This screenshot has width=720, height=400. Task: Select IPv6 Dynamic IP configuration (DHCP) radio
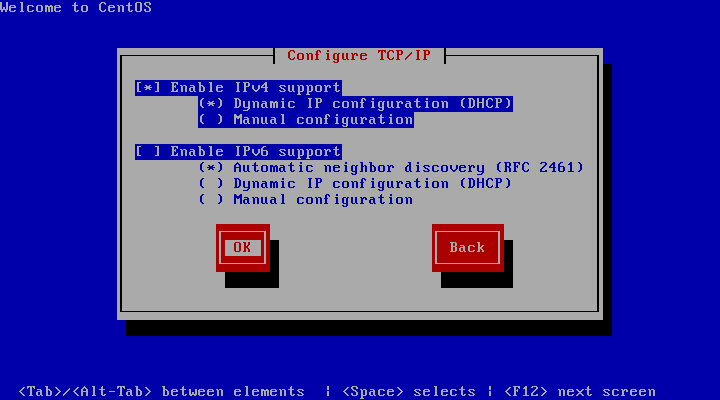pyautogui.click(x=355, y=184)
